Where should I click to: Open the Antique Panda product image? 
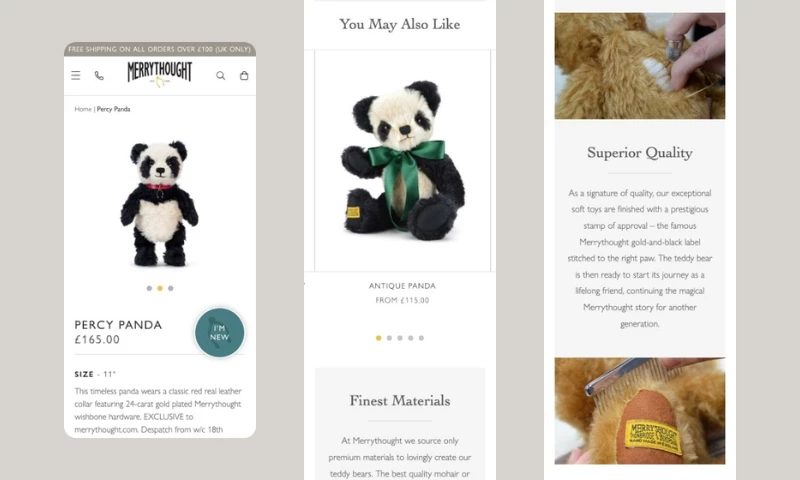[x=403, y=161]
